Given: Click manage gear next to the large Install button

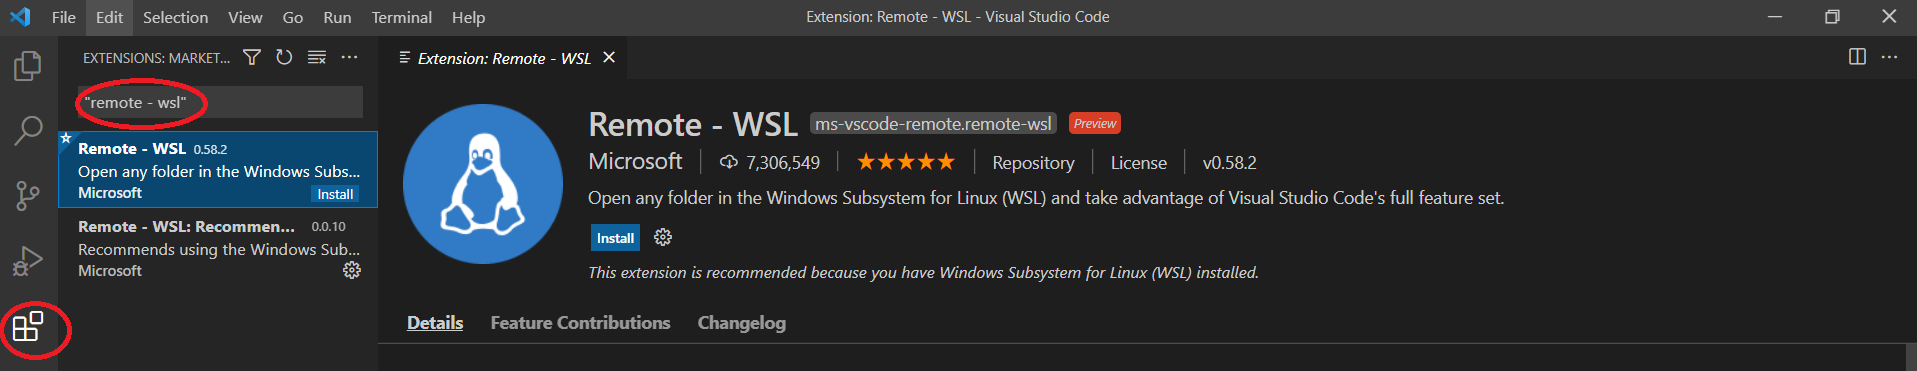Looking at the screenshot, I should [663, 237].
